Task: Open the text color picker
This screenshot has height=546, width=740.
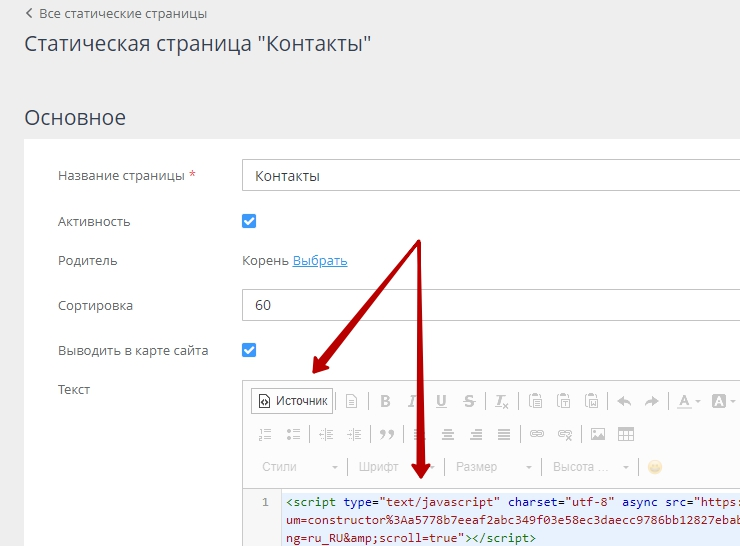Action: 688,401
